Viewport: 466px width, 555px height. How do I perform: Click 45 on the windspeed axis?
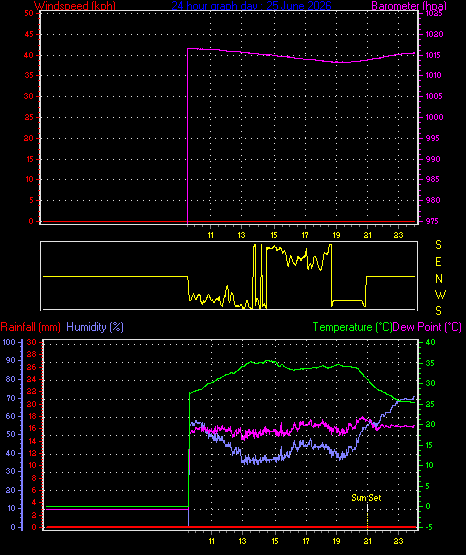coord(29,34)
